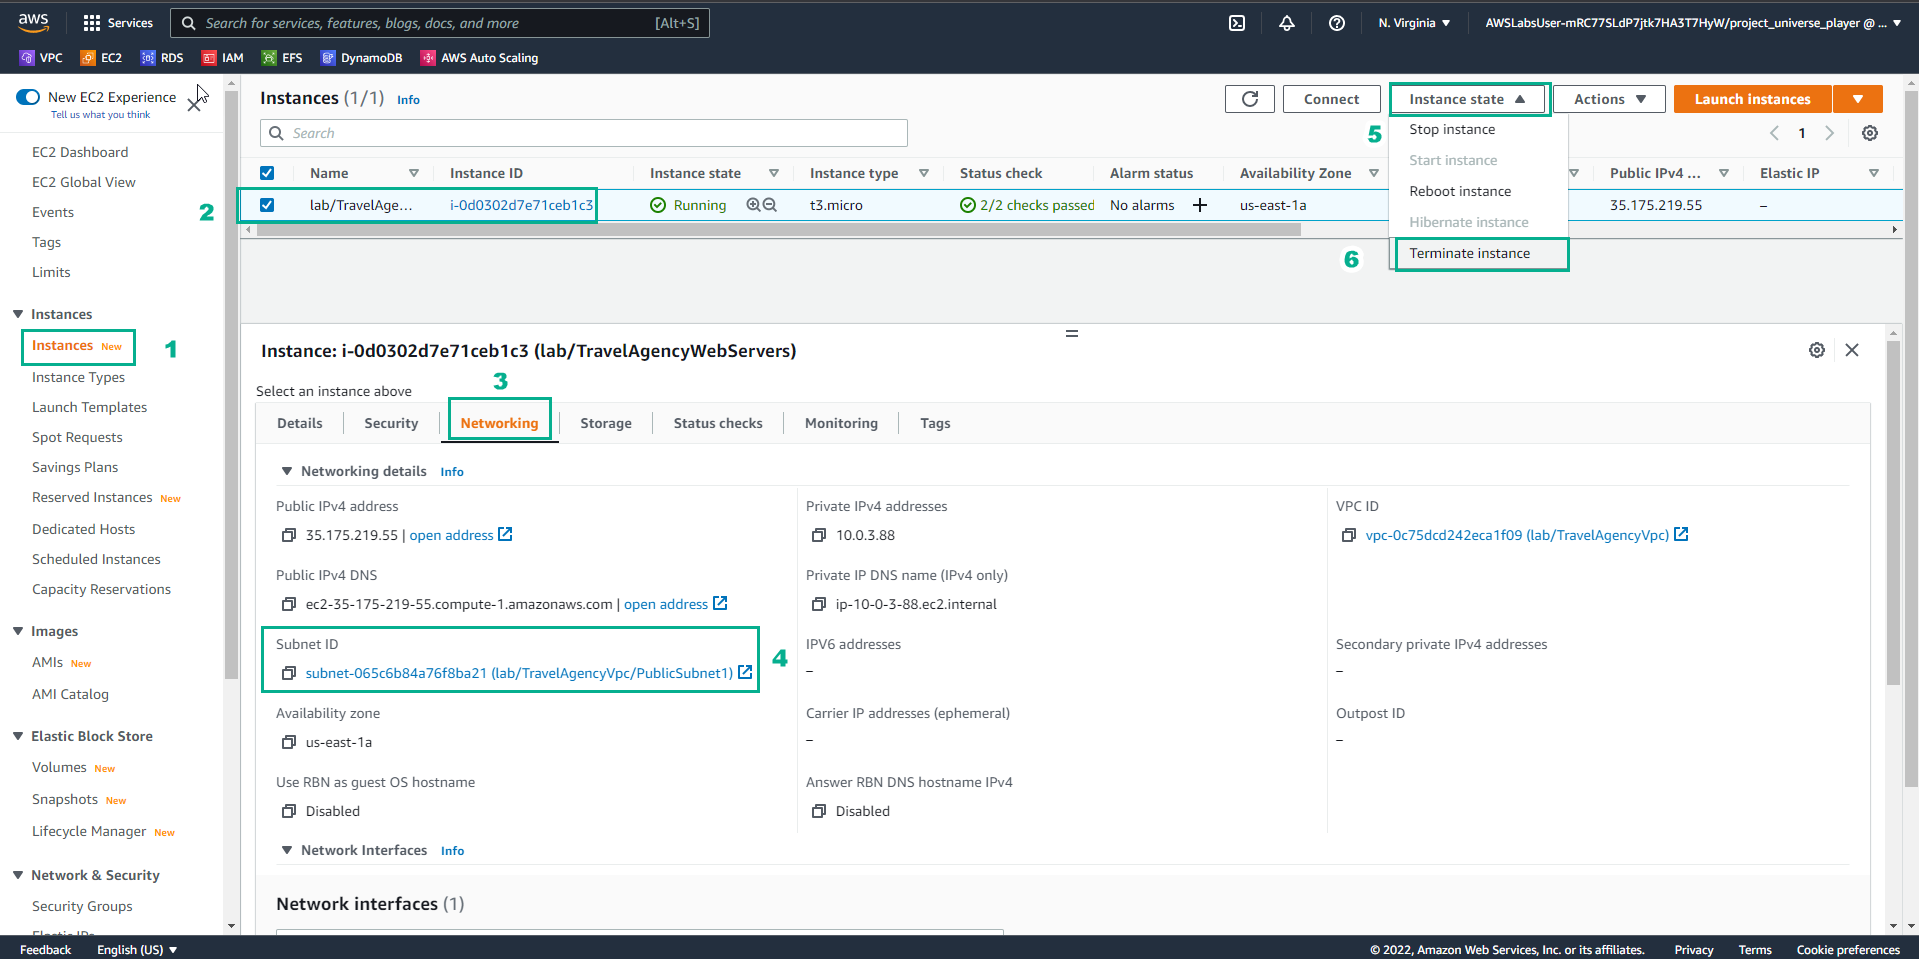Switch to the Security tab
The height and width of the screenshot is (959, 1919).
coord(391,423)
